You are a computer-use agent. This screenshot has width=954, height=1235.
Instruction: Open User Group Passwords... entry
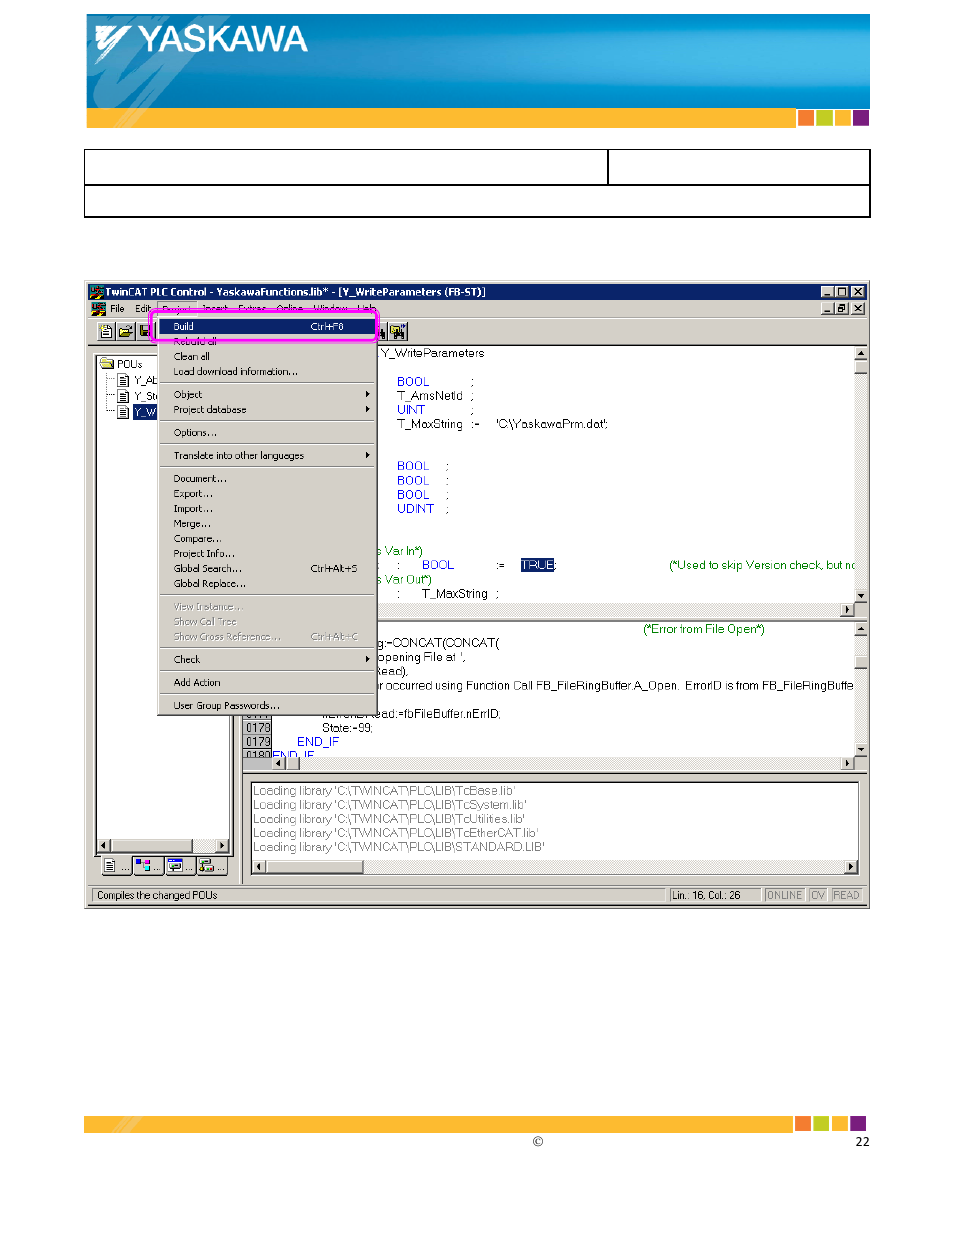[267, 705]
